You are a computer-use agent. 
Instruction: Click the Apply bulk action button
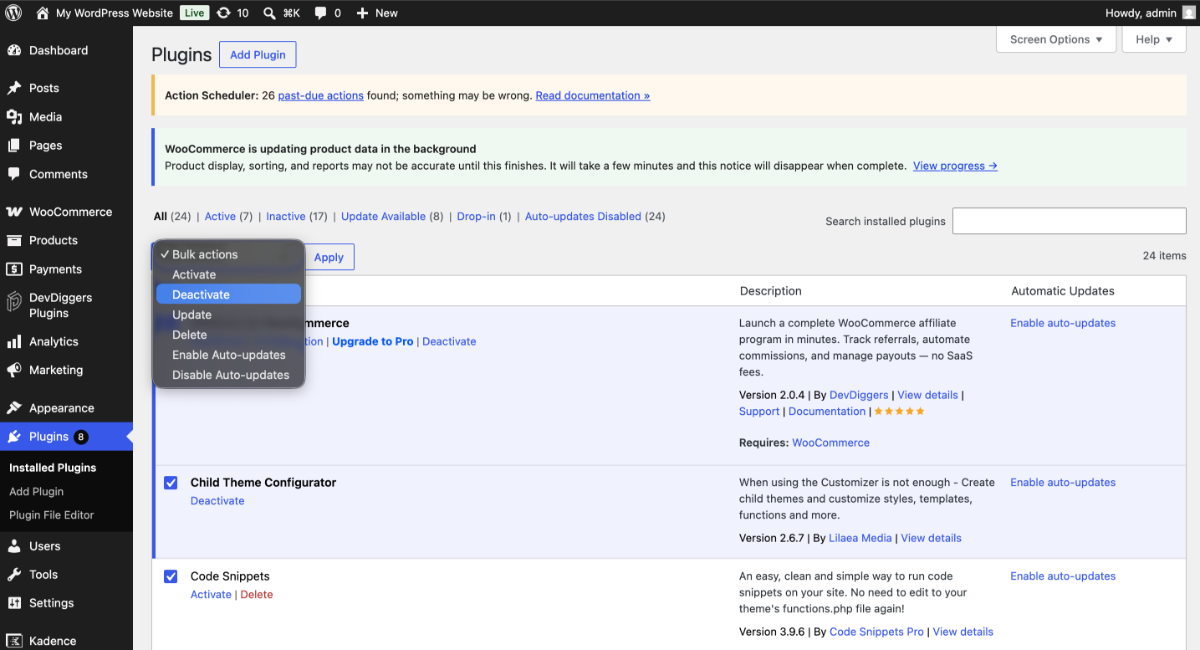pyautogui.click(x=329, y=257)
